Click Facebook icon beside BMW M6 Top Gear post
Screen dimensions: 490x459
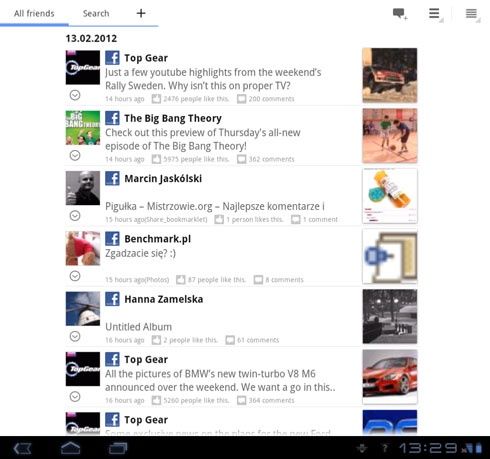tap(112, 359)
